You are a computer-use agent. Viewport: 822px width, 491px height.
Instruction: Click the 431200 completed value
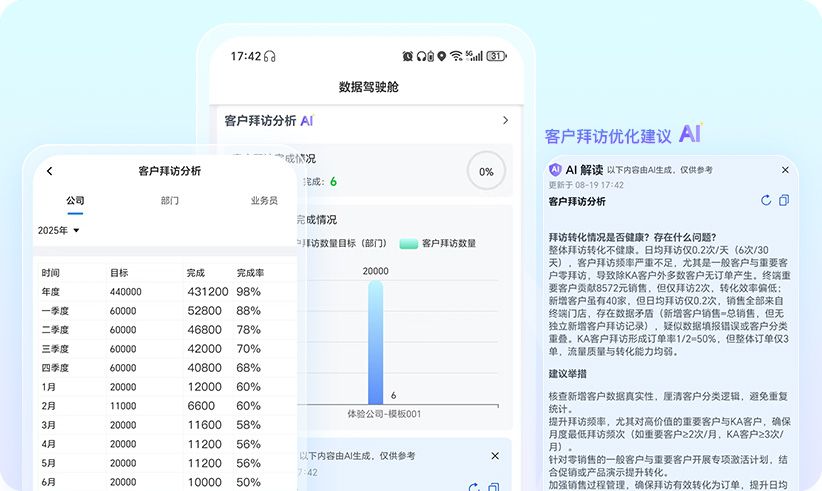coord(208,291)
